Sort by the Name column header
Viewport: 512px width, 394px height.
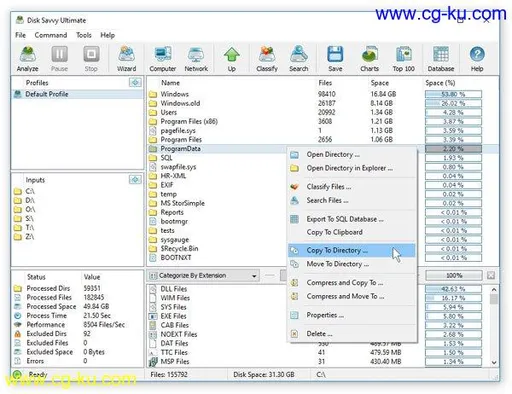click(x=171, y=83)
